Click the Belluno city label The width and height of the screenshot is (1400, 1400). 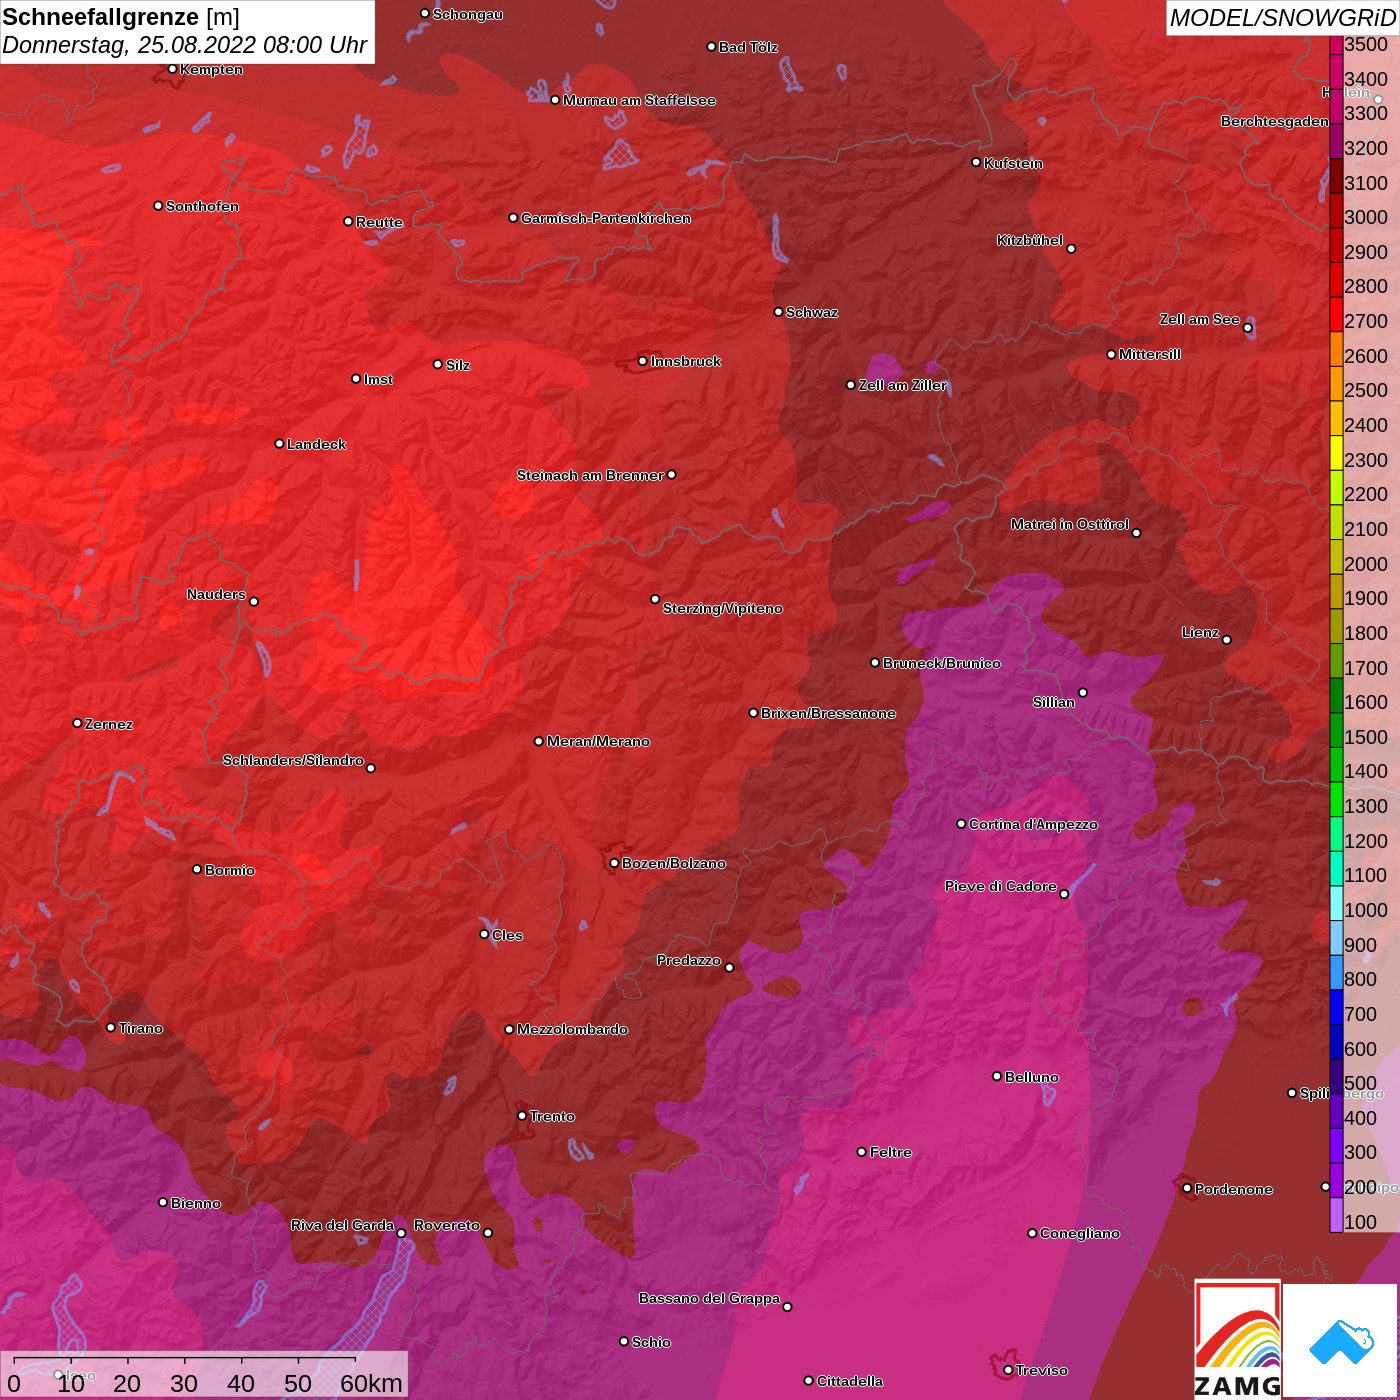1031,1077
